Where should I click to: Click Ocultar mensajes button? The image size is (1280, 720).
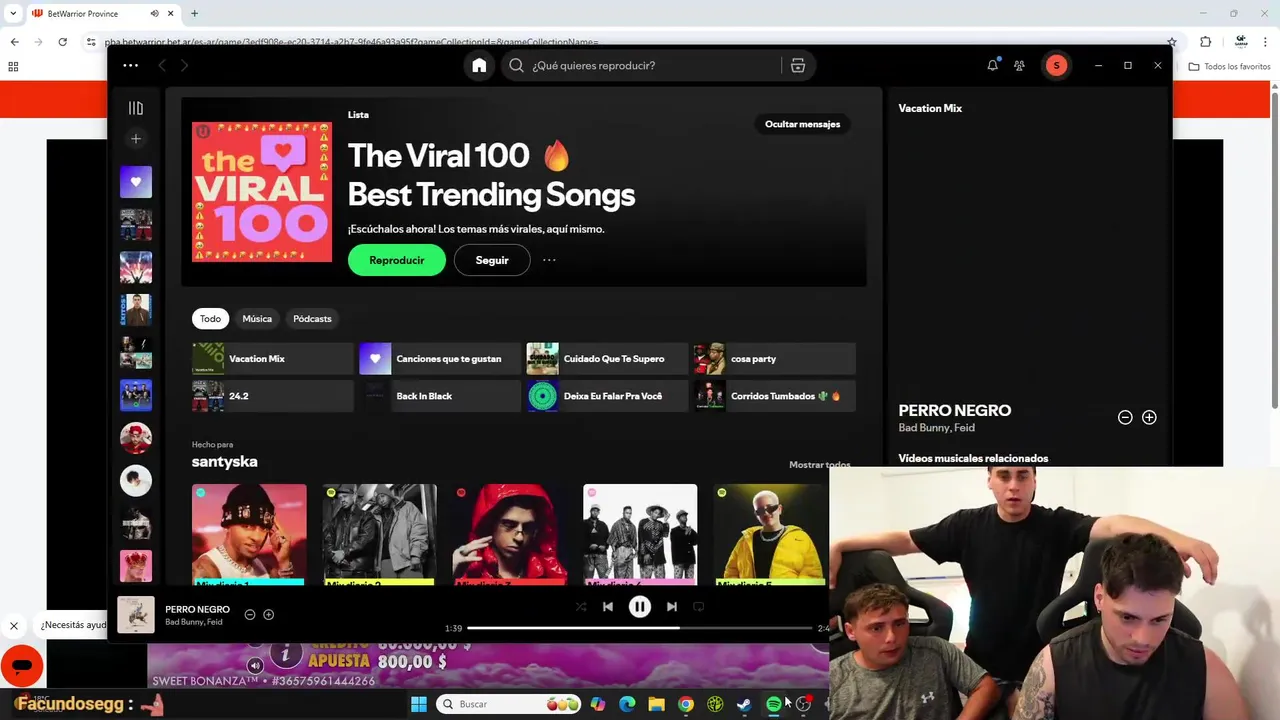[x=802, y=124]
